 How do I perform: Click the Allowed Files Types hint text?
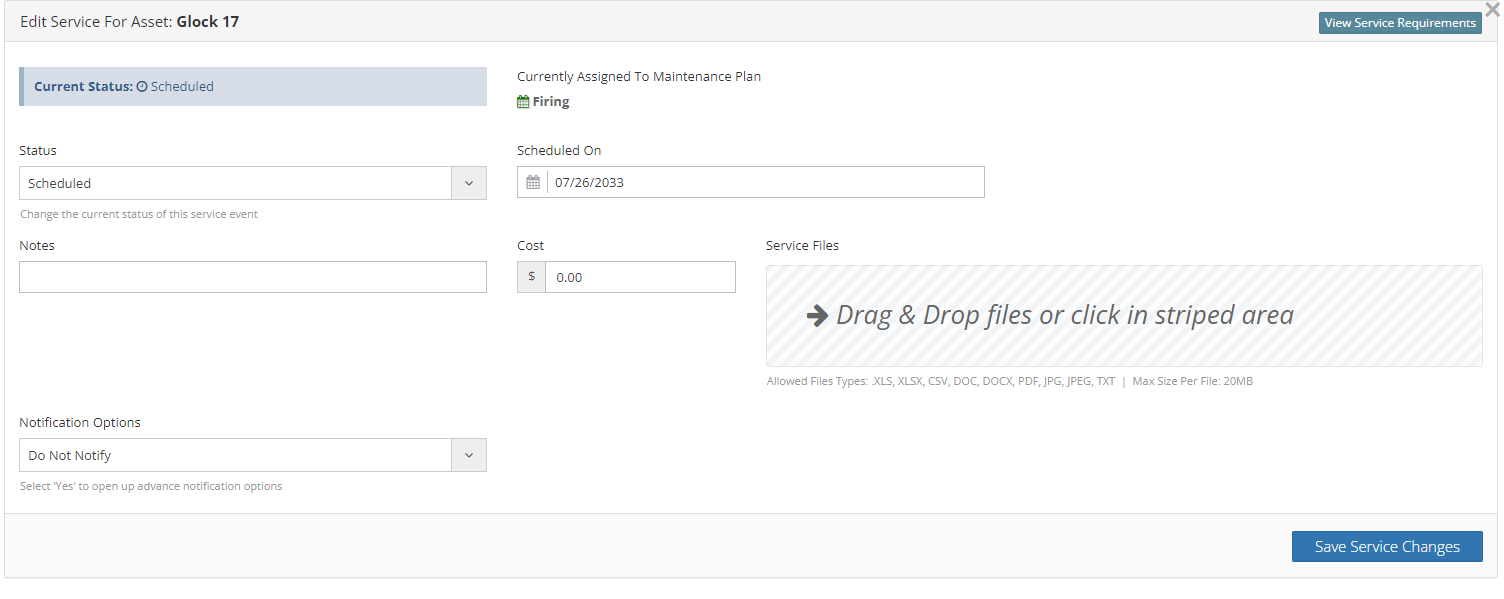coord(940,381)
